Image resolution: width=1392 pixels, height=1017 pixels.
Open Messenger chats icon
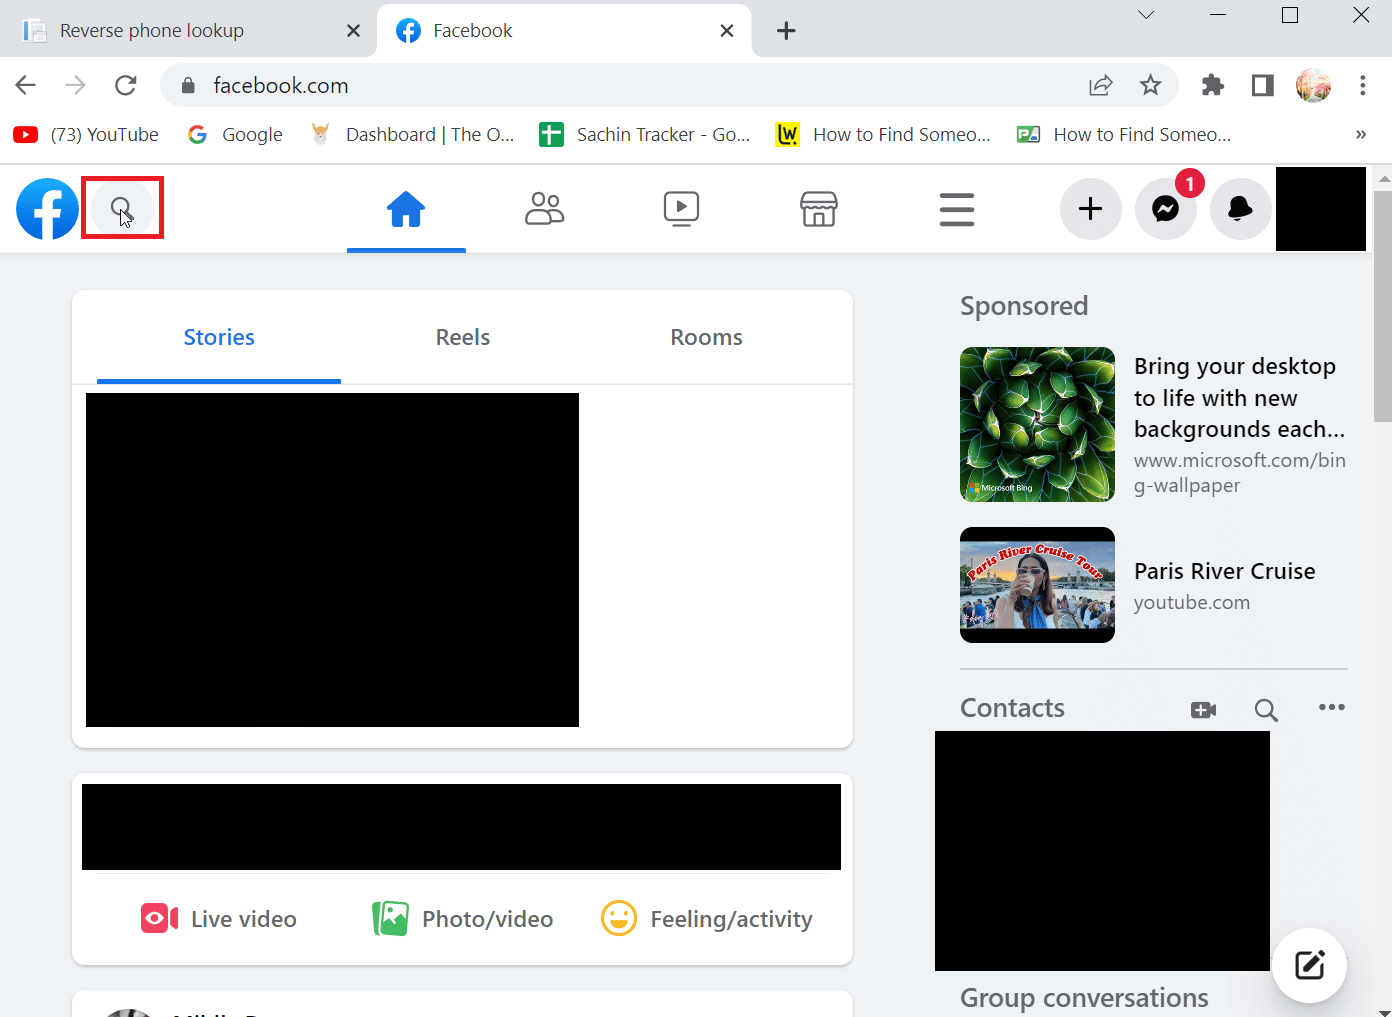[x=1166, y=209]
